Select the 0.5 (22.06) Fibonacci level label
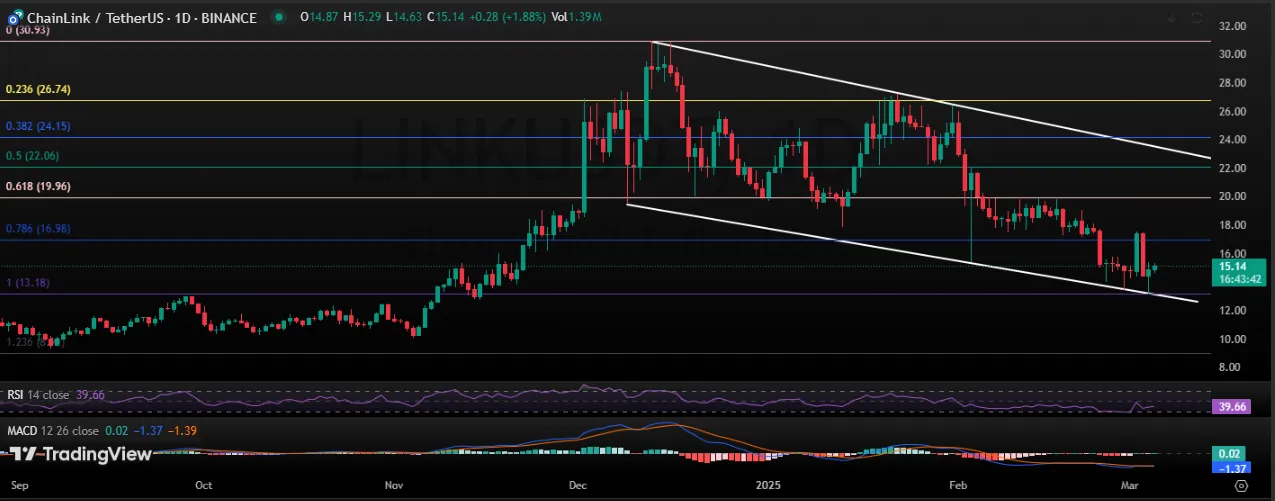 (34, 156)
